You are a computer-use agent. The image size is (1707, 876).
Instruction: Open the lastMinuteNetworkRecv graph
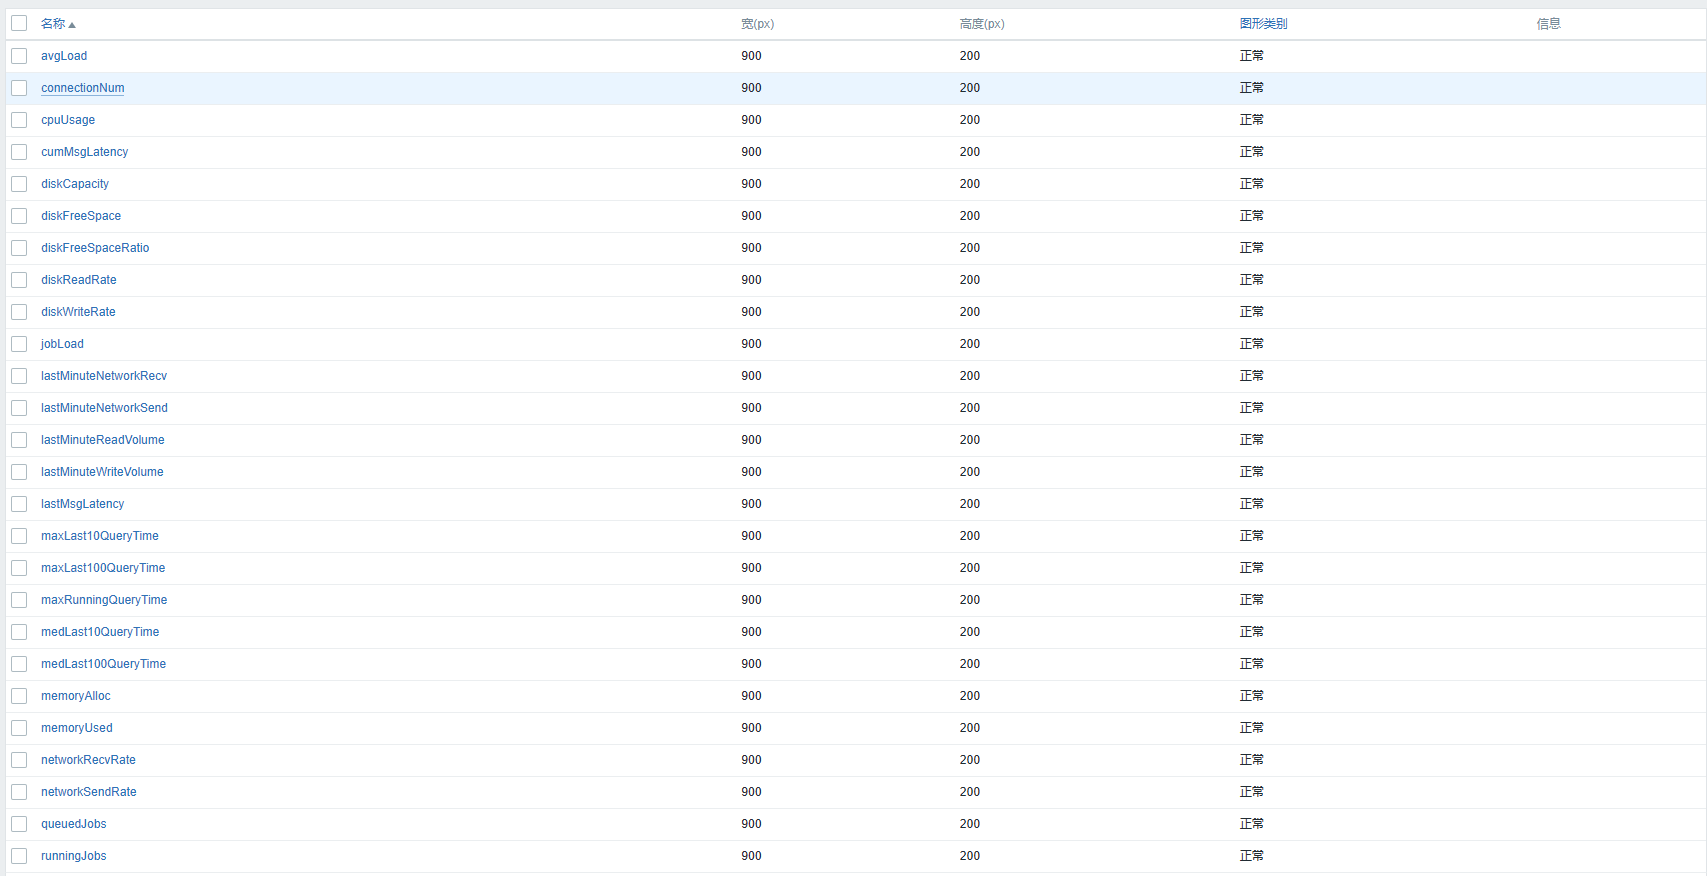[x=104, y=376]
